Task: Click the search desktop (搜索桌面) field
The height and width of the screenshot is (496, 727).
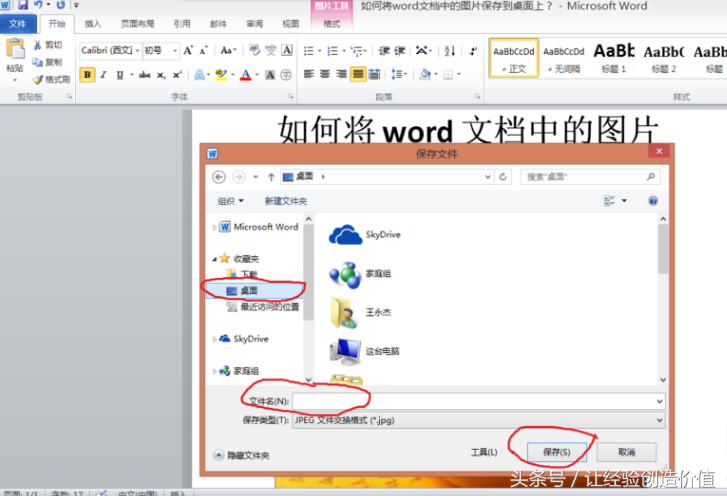Action: [590, 177]
